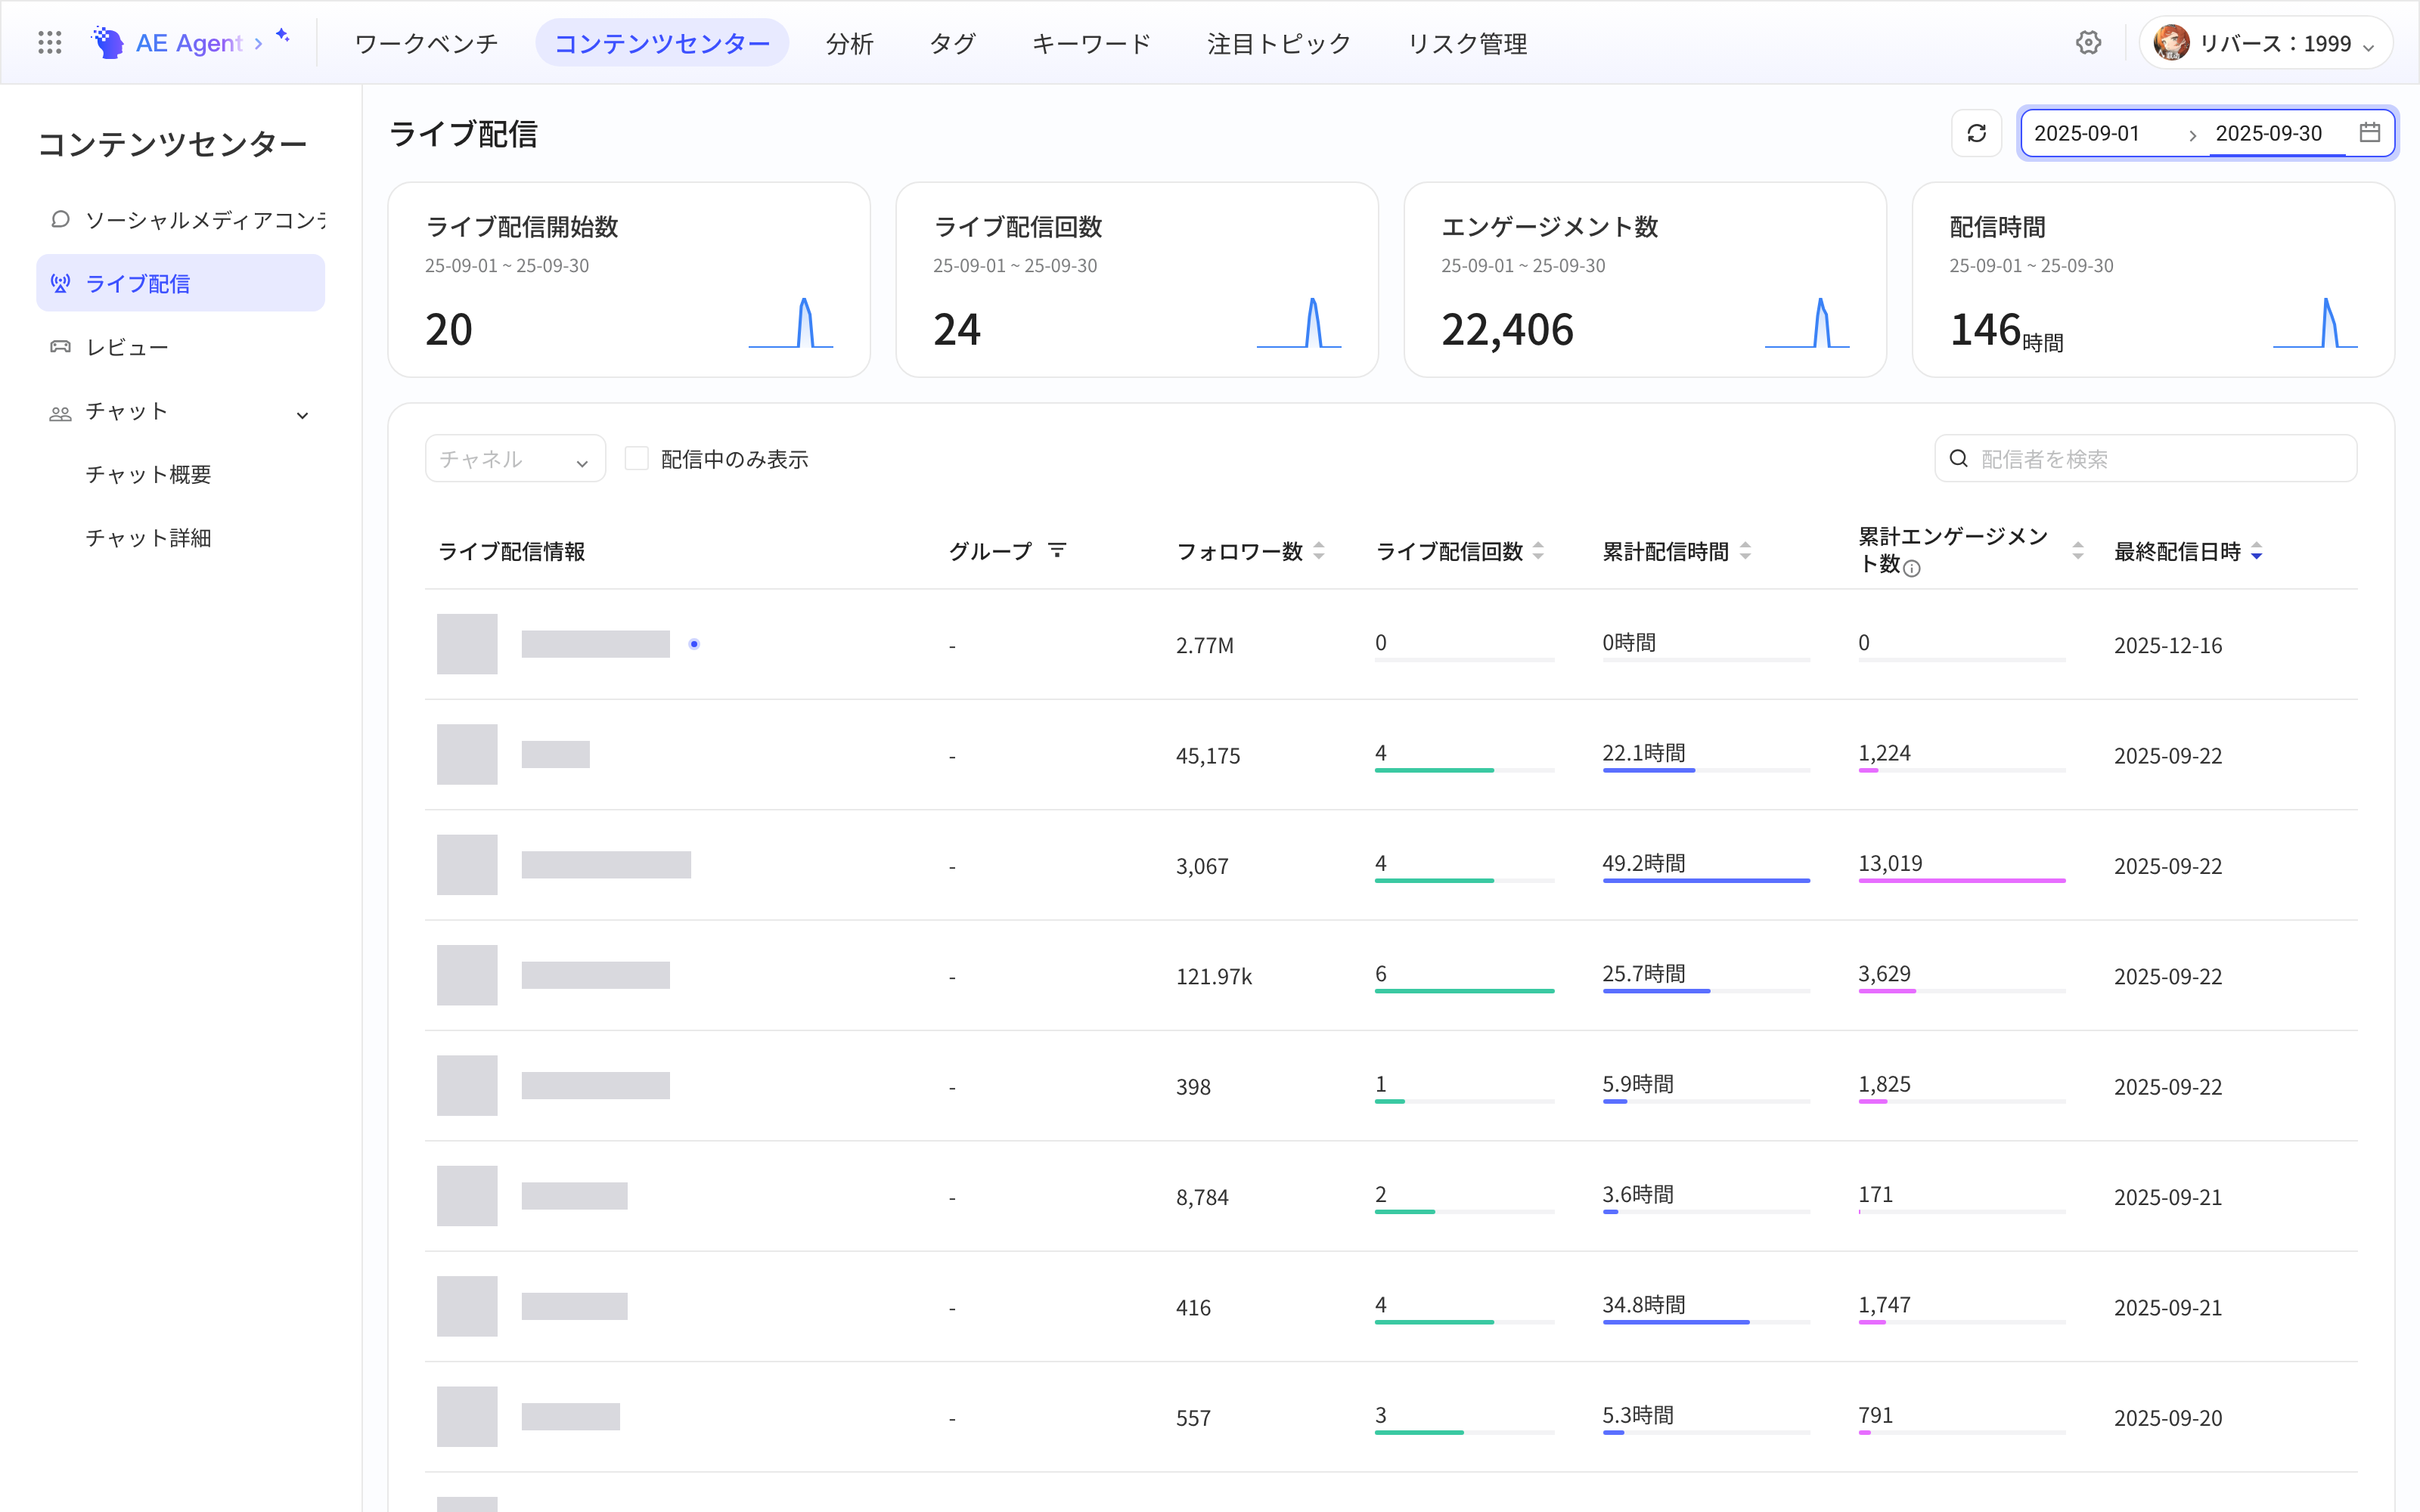This screenshot has height=1512, width=2420.
Task: Click the 配信時間 card sparkline chart
Action: (2315, 323)
